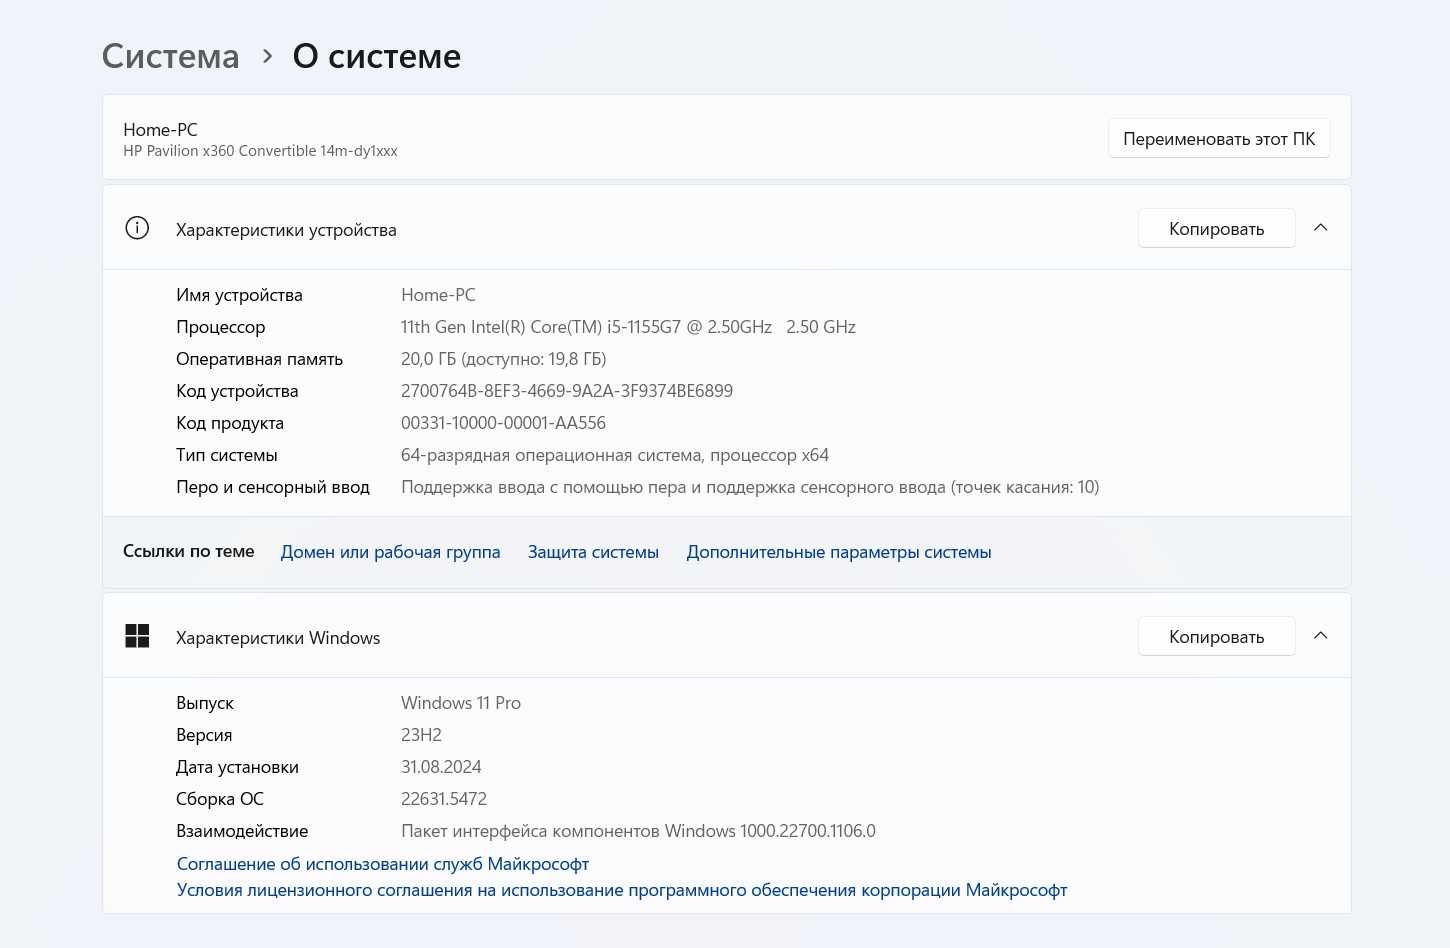Click the Сборка ОС label
The image size is (1450, 948).
(220, 799)
